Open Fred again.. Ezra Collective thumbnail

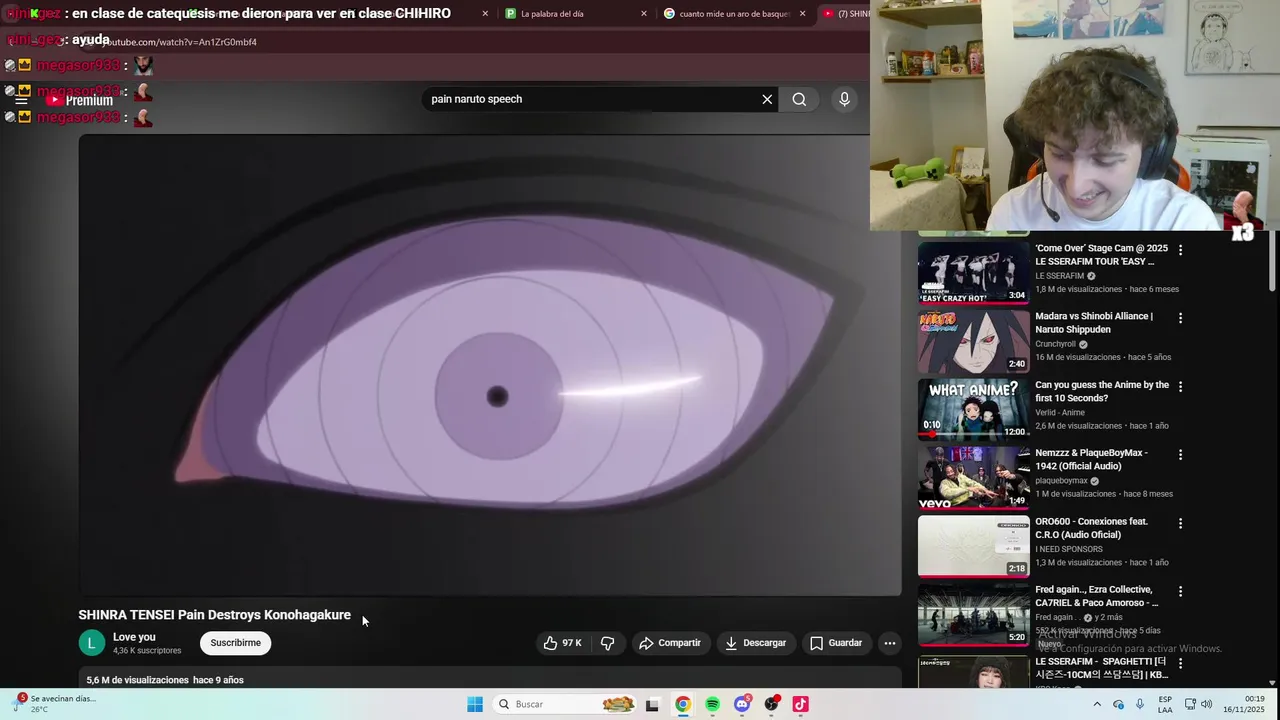pos(973,614)
